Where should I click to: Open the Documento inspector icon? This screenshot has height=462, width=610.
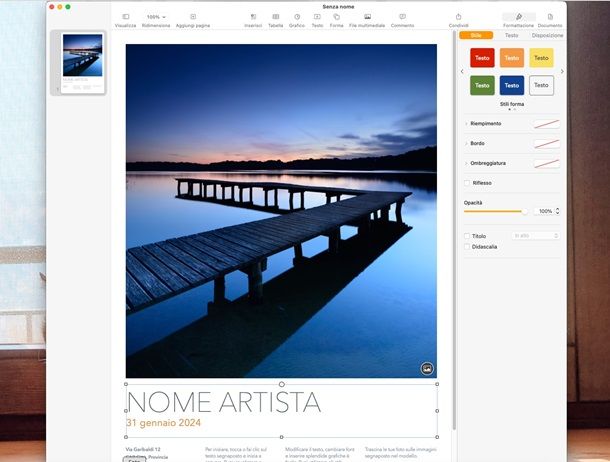click(550, 17)
